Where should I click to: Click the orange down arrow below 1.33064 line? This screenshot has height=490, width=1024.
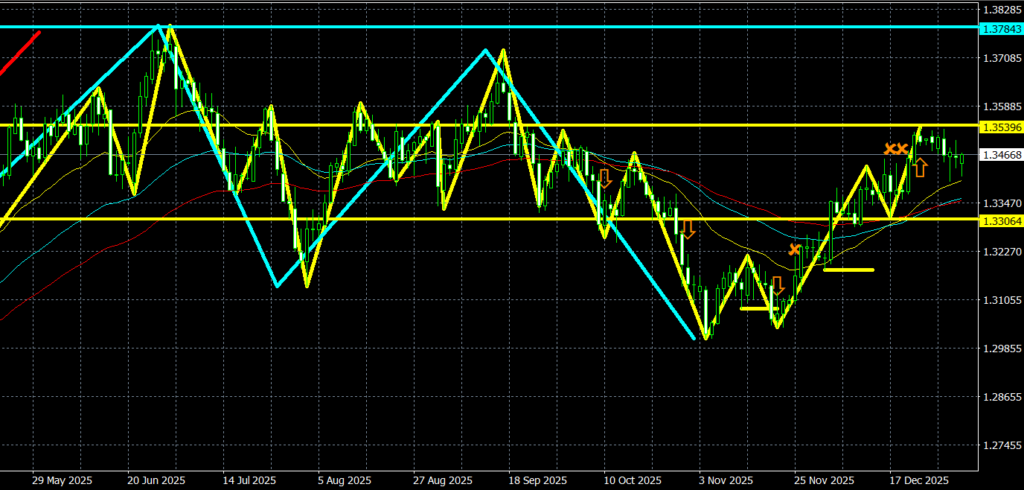pyautogui.click(x=687, y=229)
